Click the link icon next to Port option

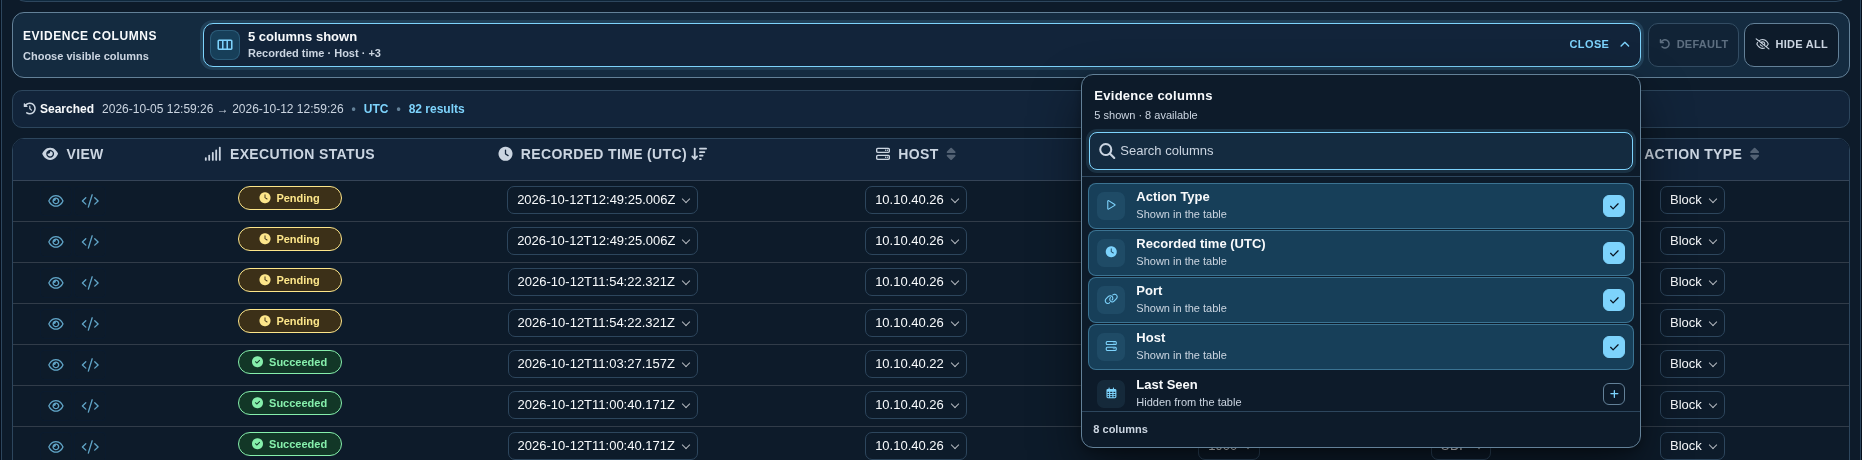point(1111,299)
